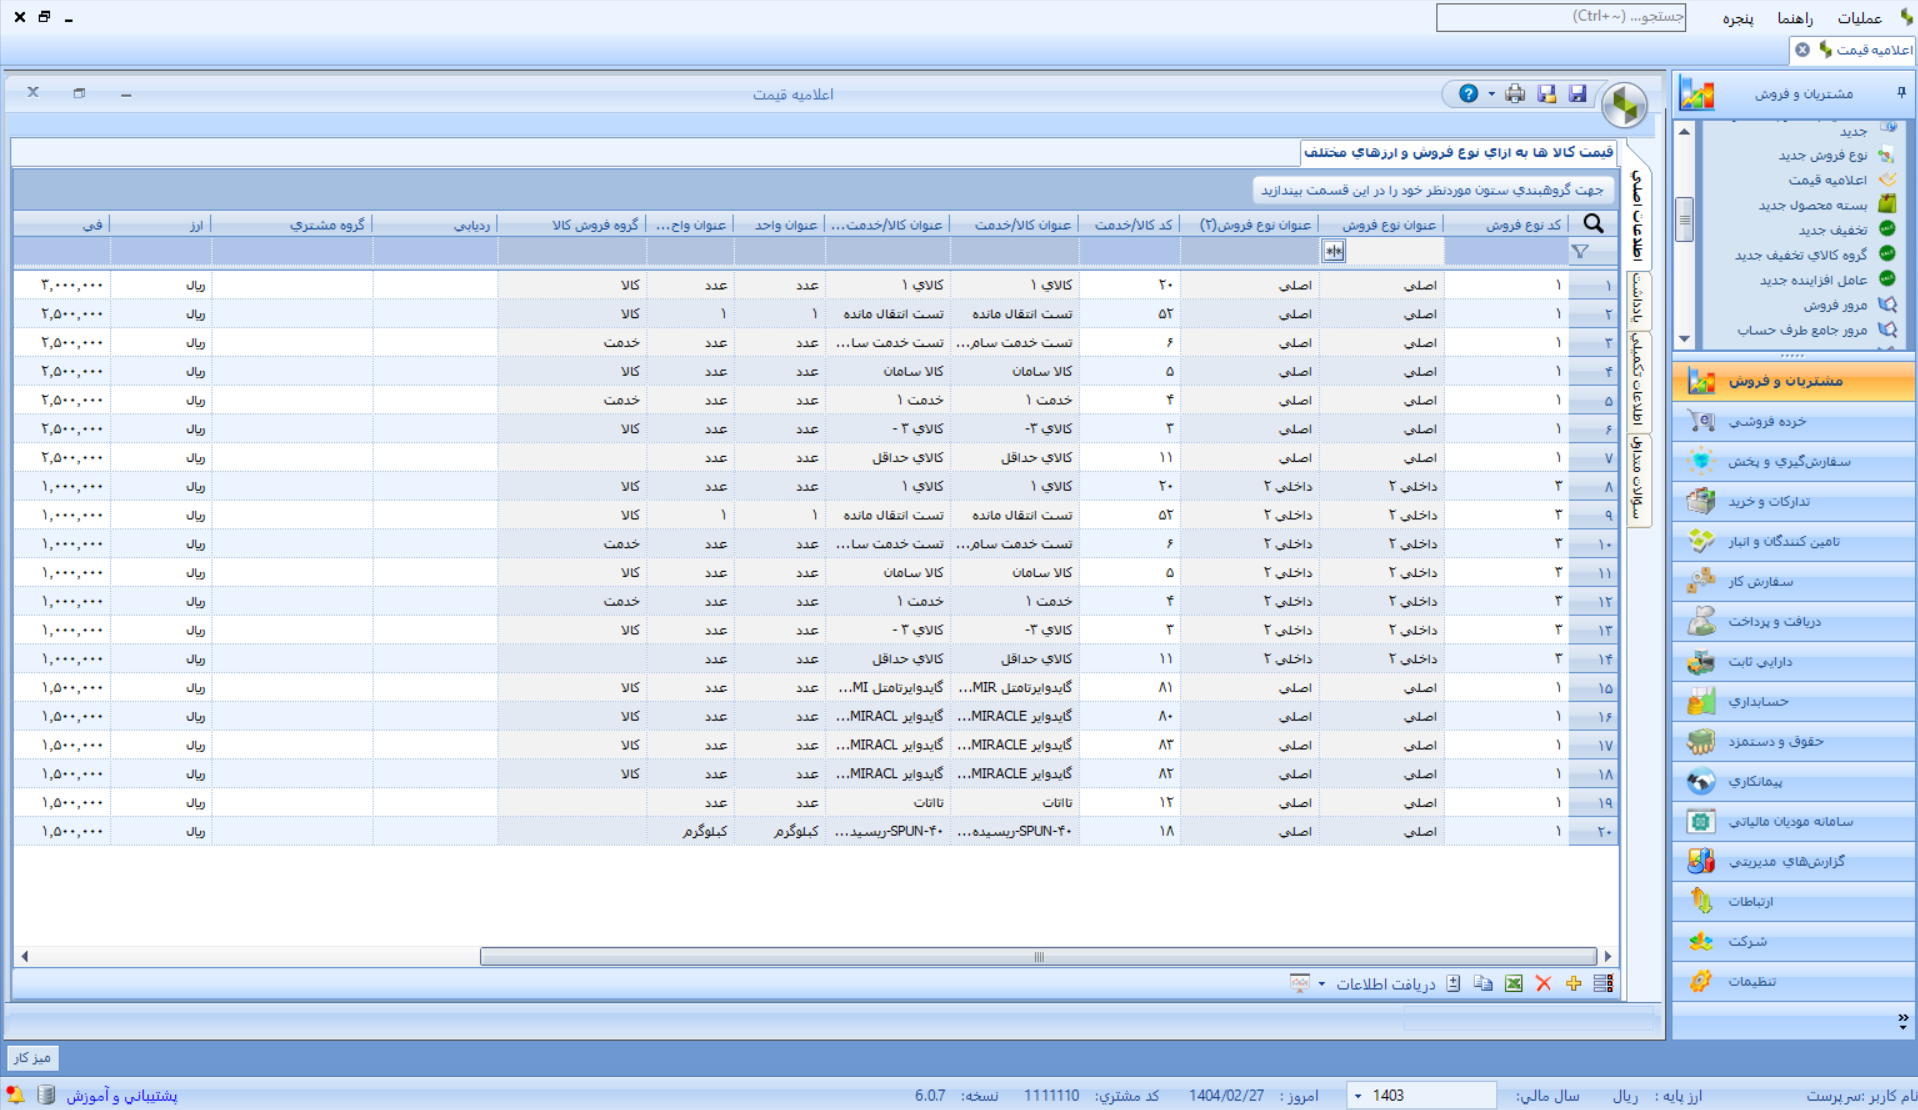Open the راهنما menu
Screen dimensions: 1918x1110
pos(1795,18)
